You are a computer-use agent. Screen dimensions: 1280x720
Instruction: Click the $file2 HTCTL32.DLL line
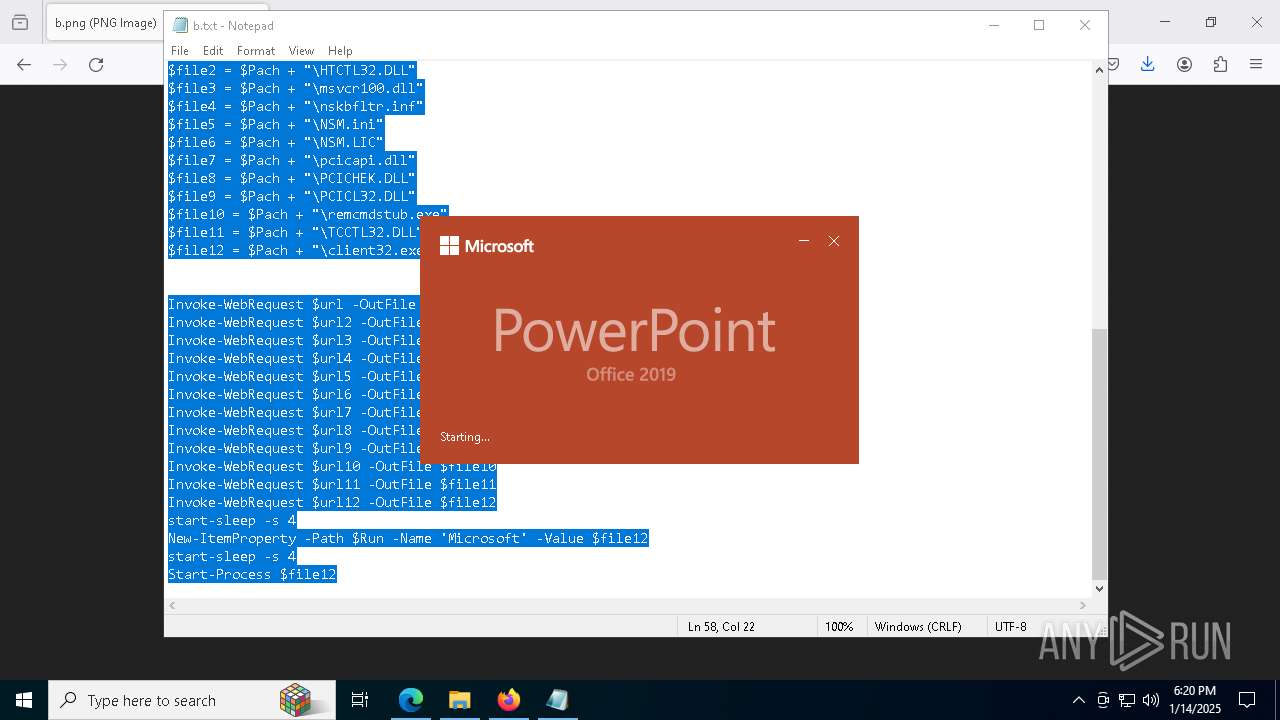point(292,70)
